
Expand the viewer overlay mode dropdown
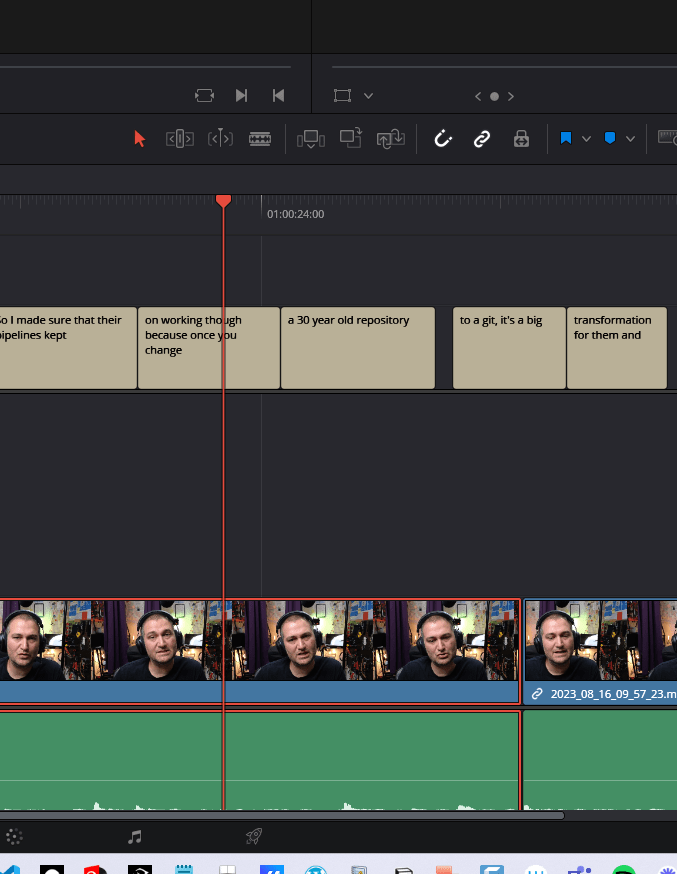[x=368, y=96]
